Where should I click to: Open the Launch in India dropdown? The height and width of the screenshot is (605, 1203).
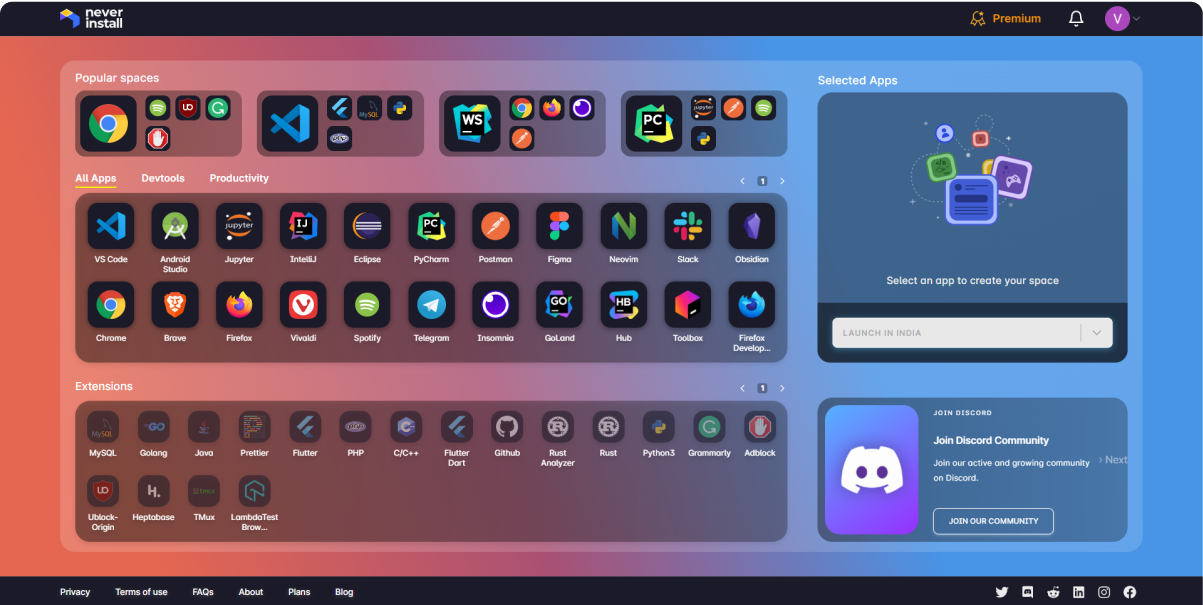coord(972,333)
